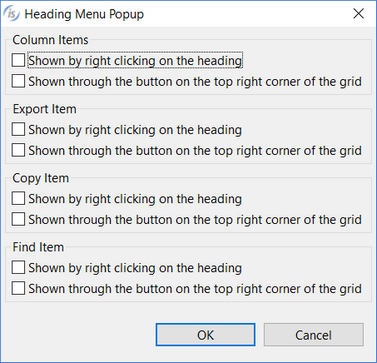377x363 pixels.
Task: Click the Export Item group heading
Action: 45,109
